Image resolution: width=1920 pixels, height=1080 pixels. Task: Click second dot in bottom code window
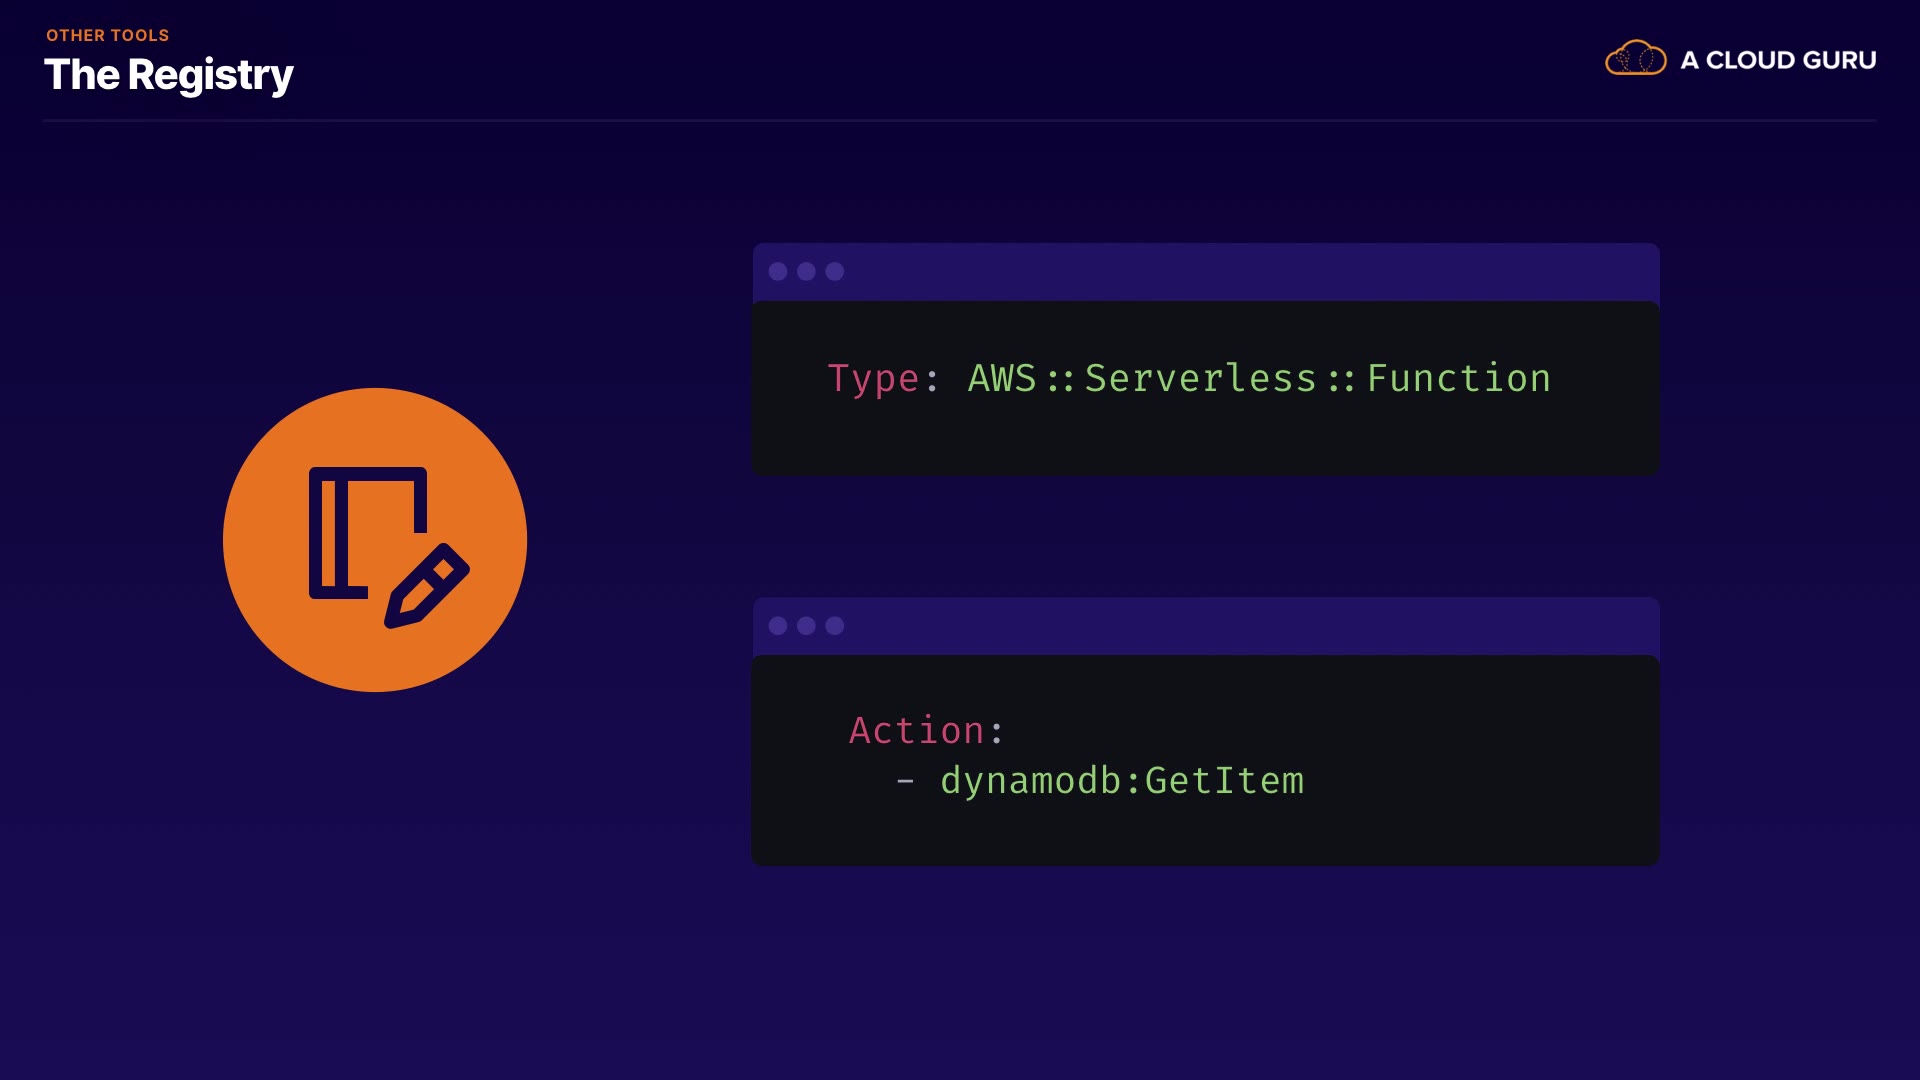point(806,626)
